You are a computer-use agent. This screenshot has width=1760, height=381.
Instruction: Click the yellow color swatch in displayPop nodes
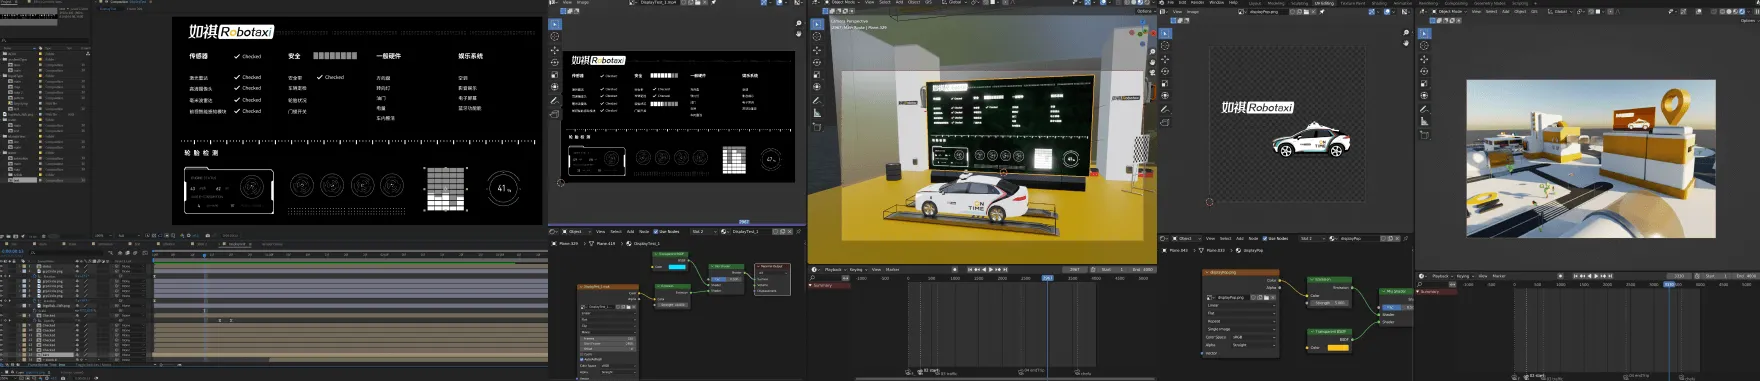coord(1338,348)
